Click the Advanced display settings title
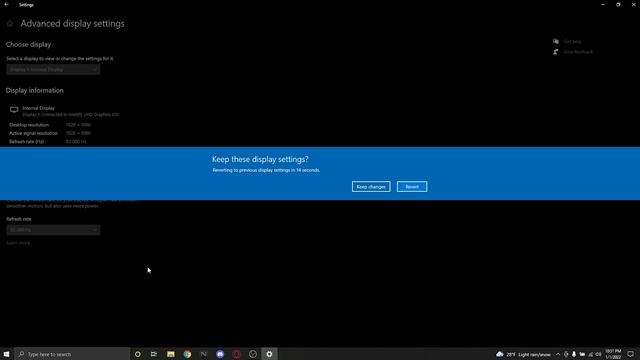Viewport: 640px width, 360px height. pos(73,24)
